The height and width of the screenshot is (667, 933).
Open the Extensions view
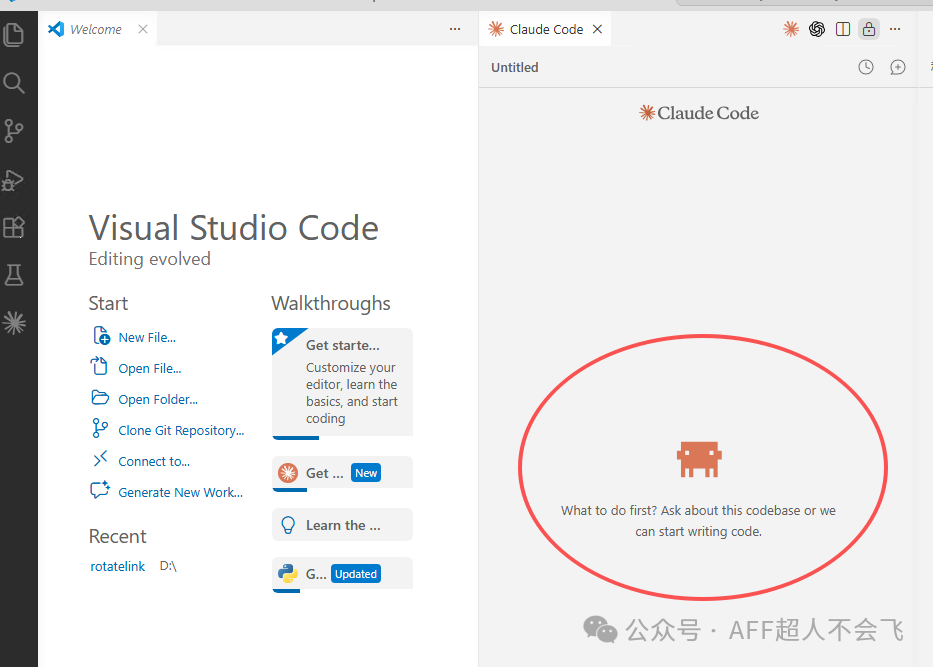pyautogui.click(x=14, y=227)
